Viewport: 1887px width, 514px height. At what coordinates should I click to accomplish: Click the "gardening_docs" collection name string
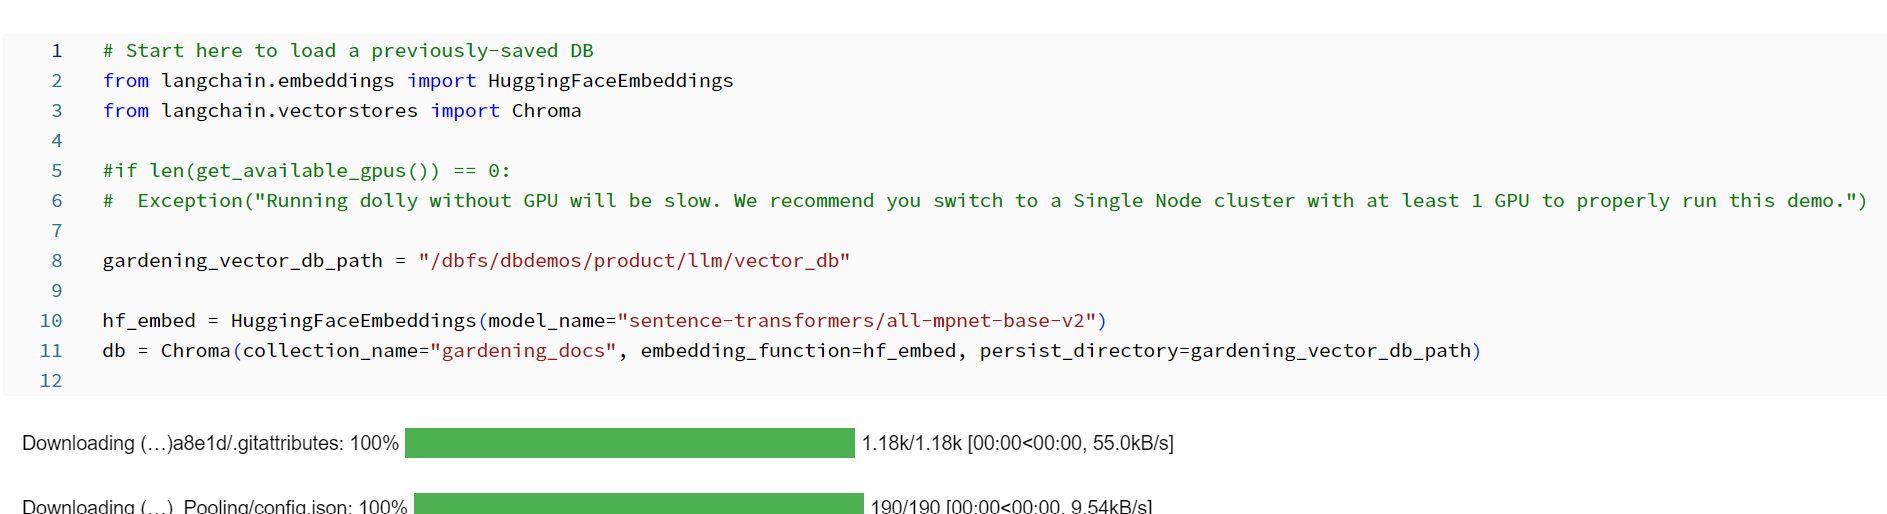pyautogui.click(x=523, y=351)
